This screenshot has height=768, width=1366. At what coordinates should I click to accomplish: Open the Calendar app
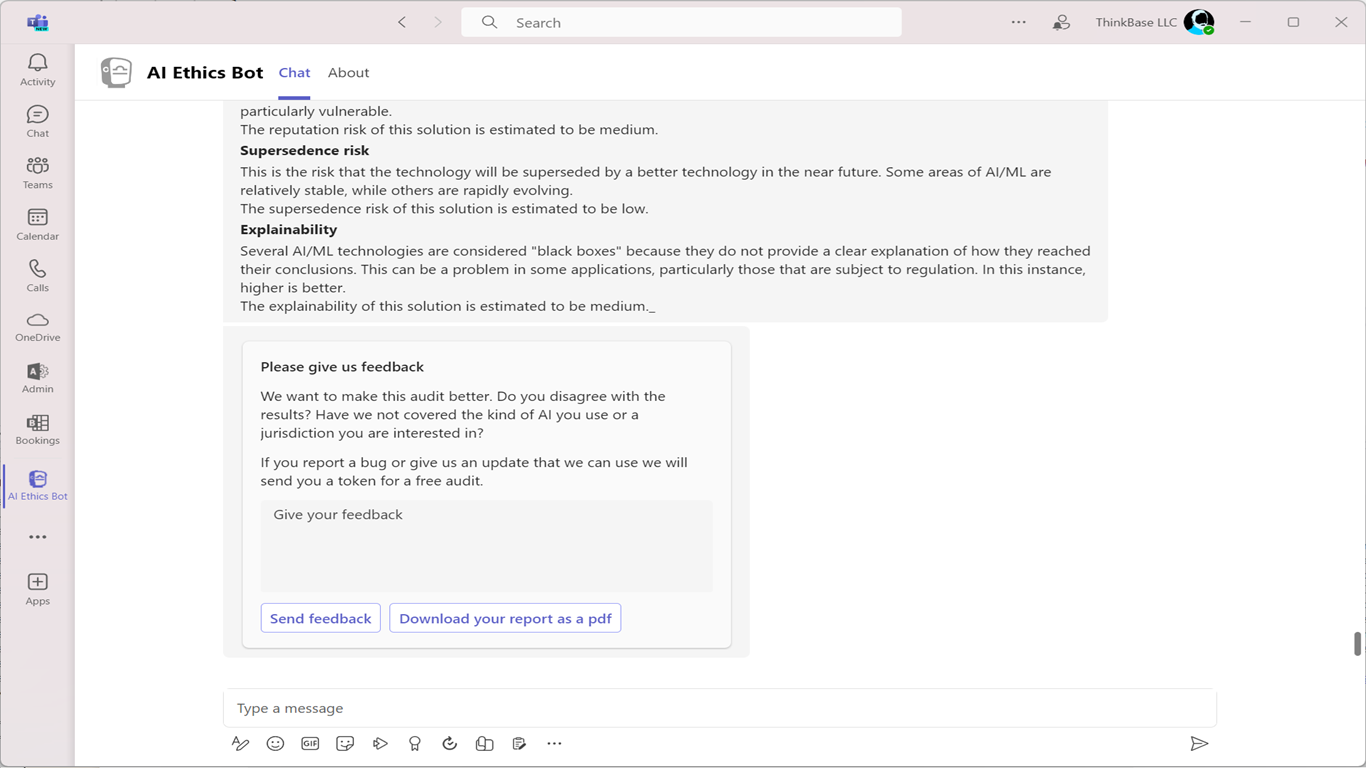(x=37, y=225)
